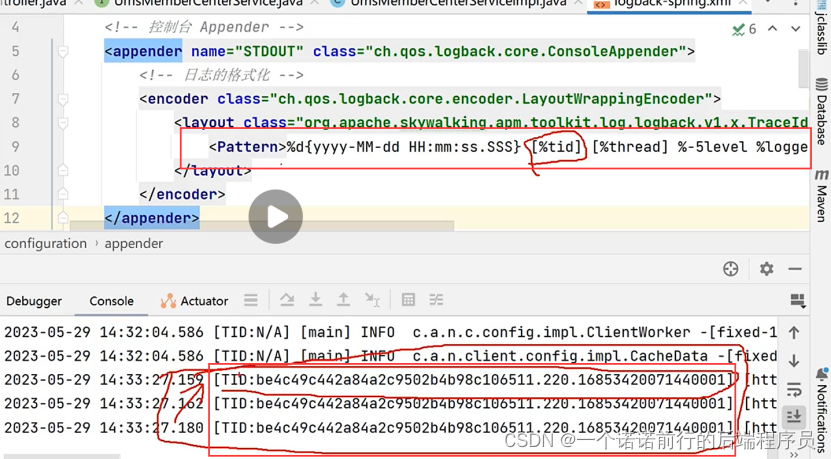Click fold marker at closing encoder line 11
Screen dimensions: 831x459
[x=63, y=194]
